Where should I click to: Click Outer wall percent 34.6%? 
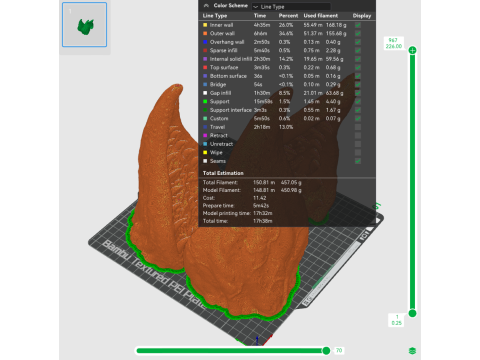tap(286, 33)
